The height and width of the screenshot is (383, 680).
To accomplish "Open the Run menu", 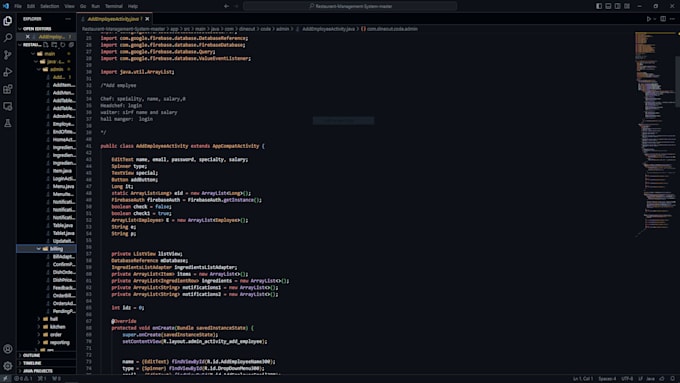I will click(x=95, y=6).
